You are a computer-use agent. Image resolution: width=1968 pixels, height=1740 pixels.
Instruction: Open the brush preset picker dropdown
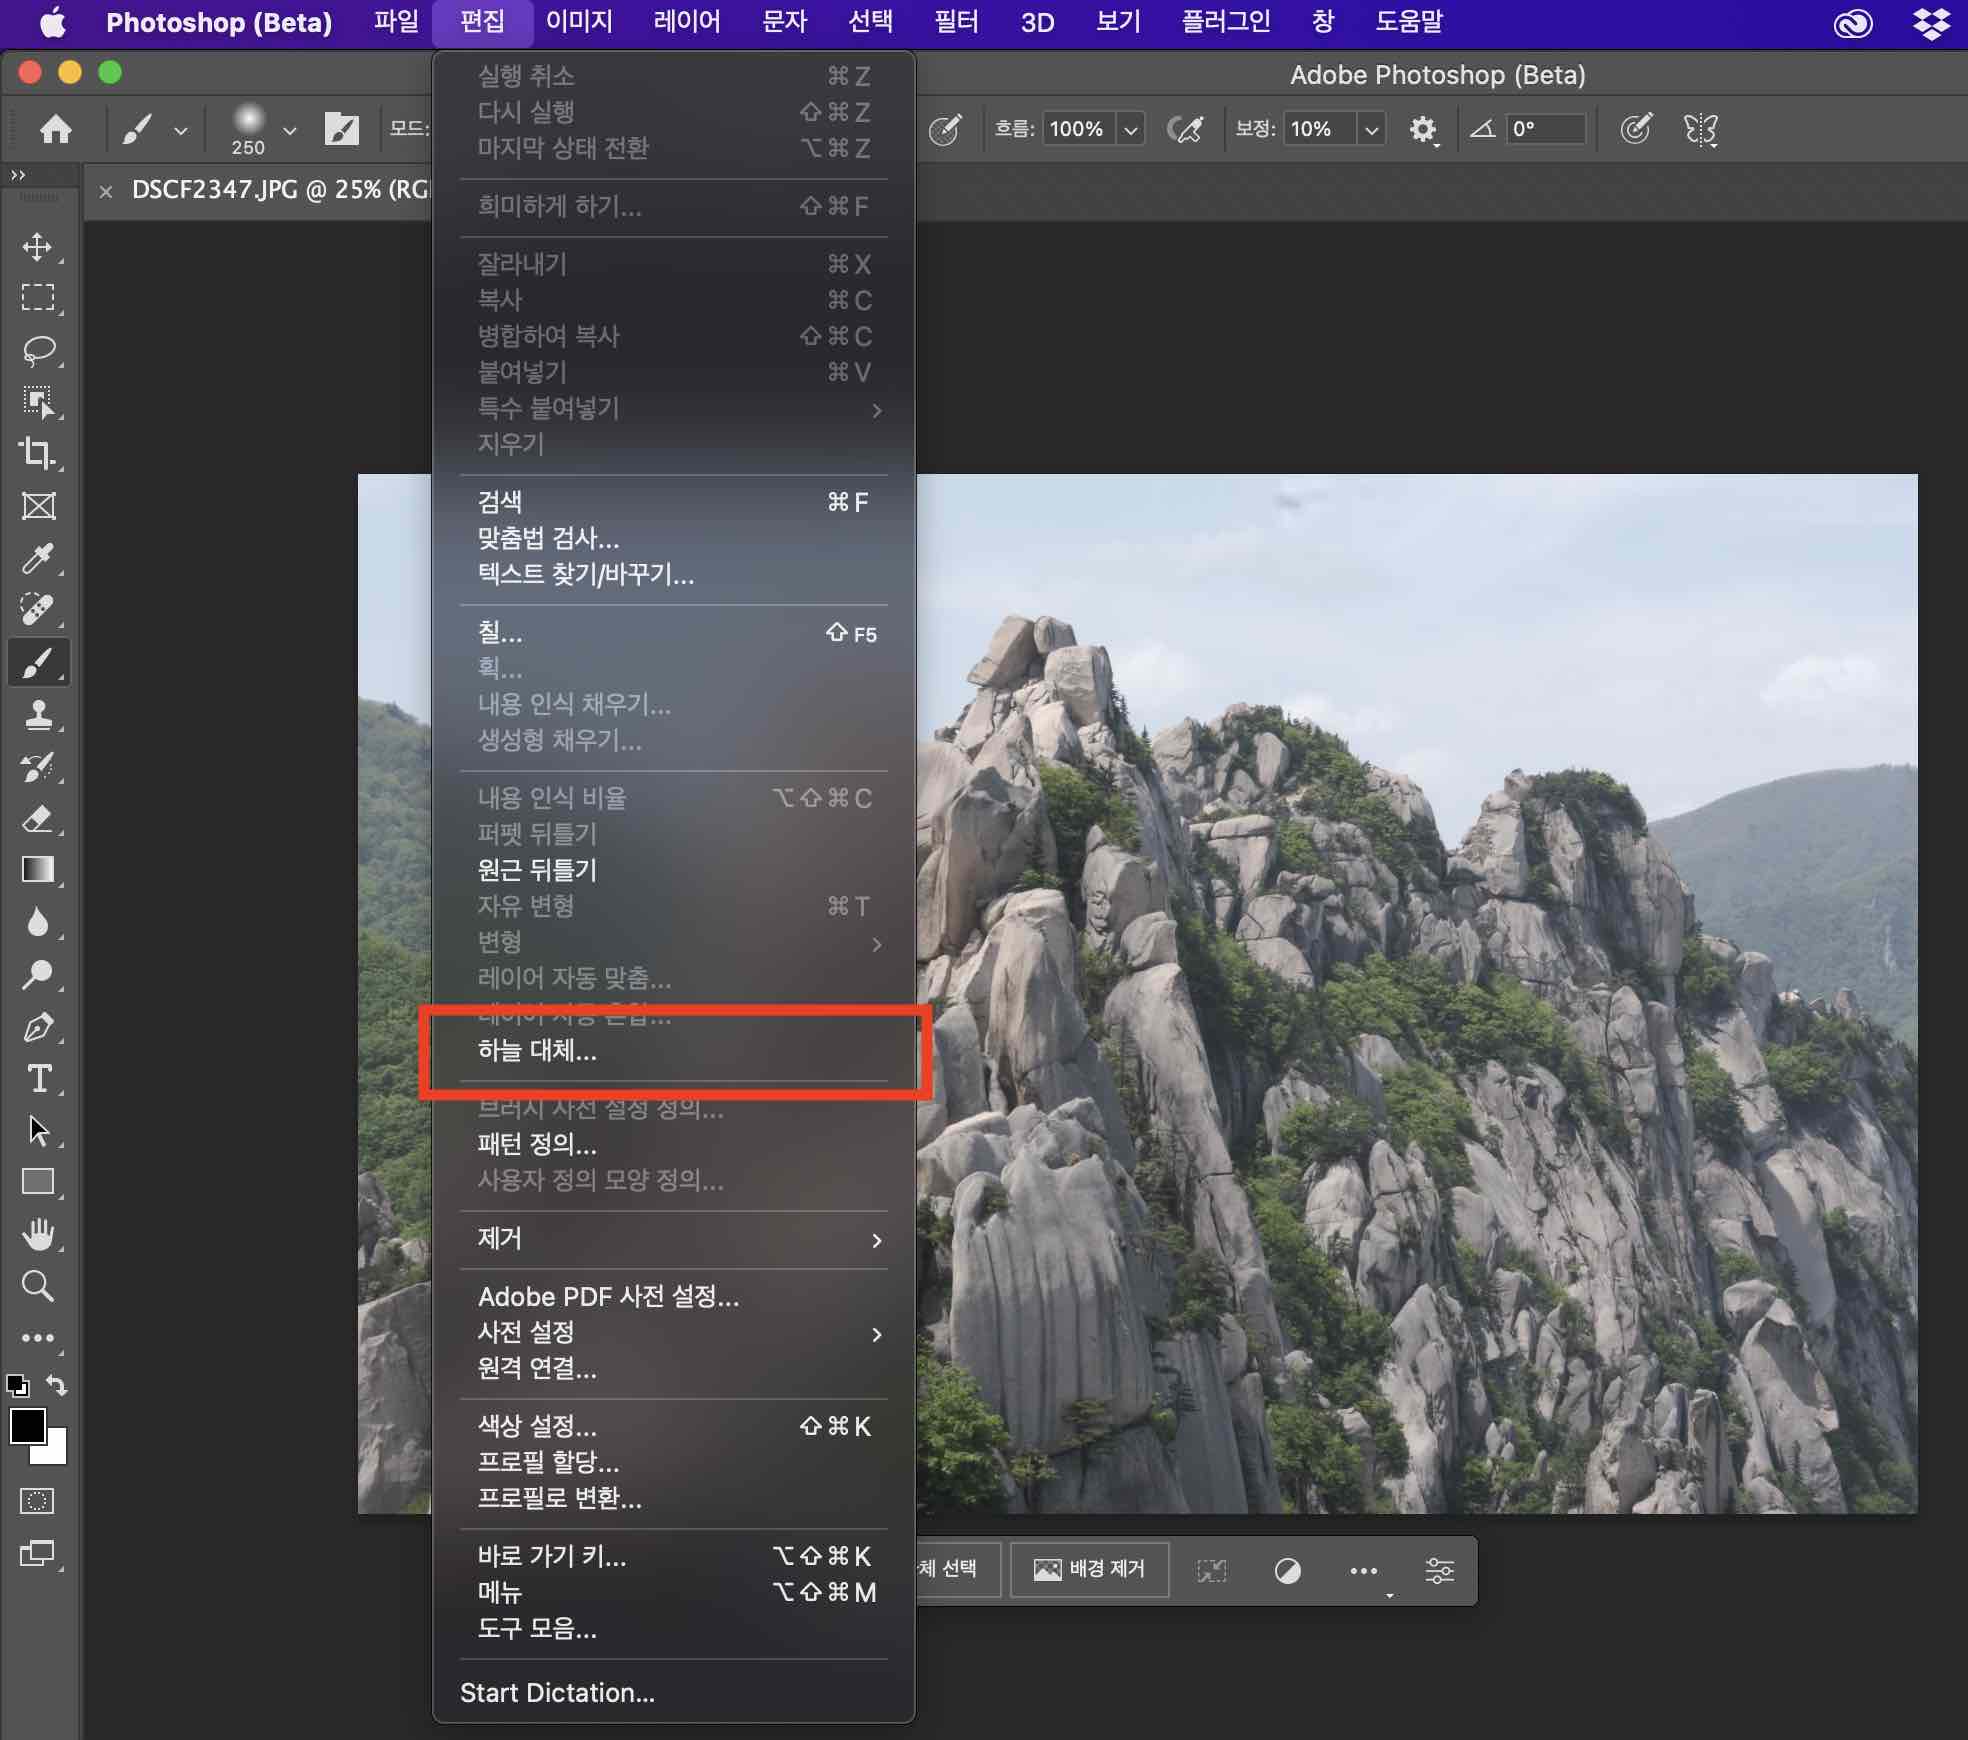coord(289,130)
